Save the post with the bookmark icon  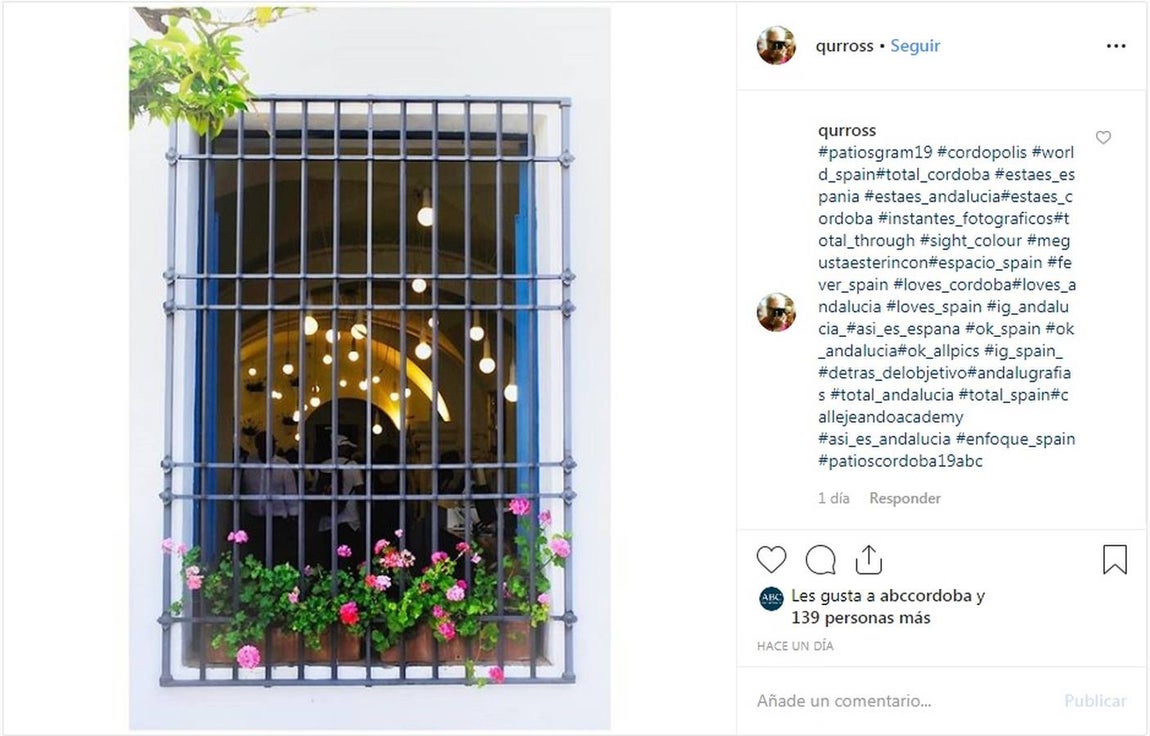pos(1115,559)
